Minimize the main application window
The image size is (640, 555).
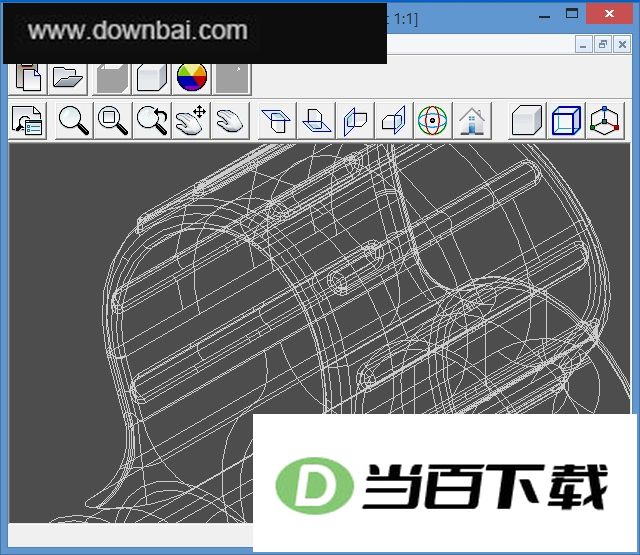click(x=544, y=15)
